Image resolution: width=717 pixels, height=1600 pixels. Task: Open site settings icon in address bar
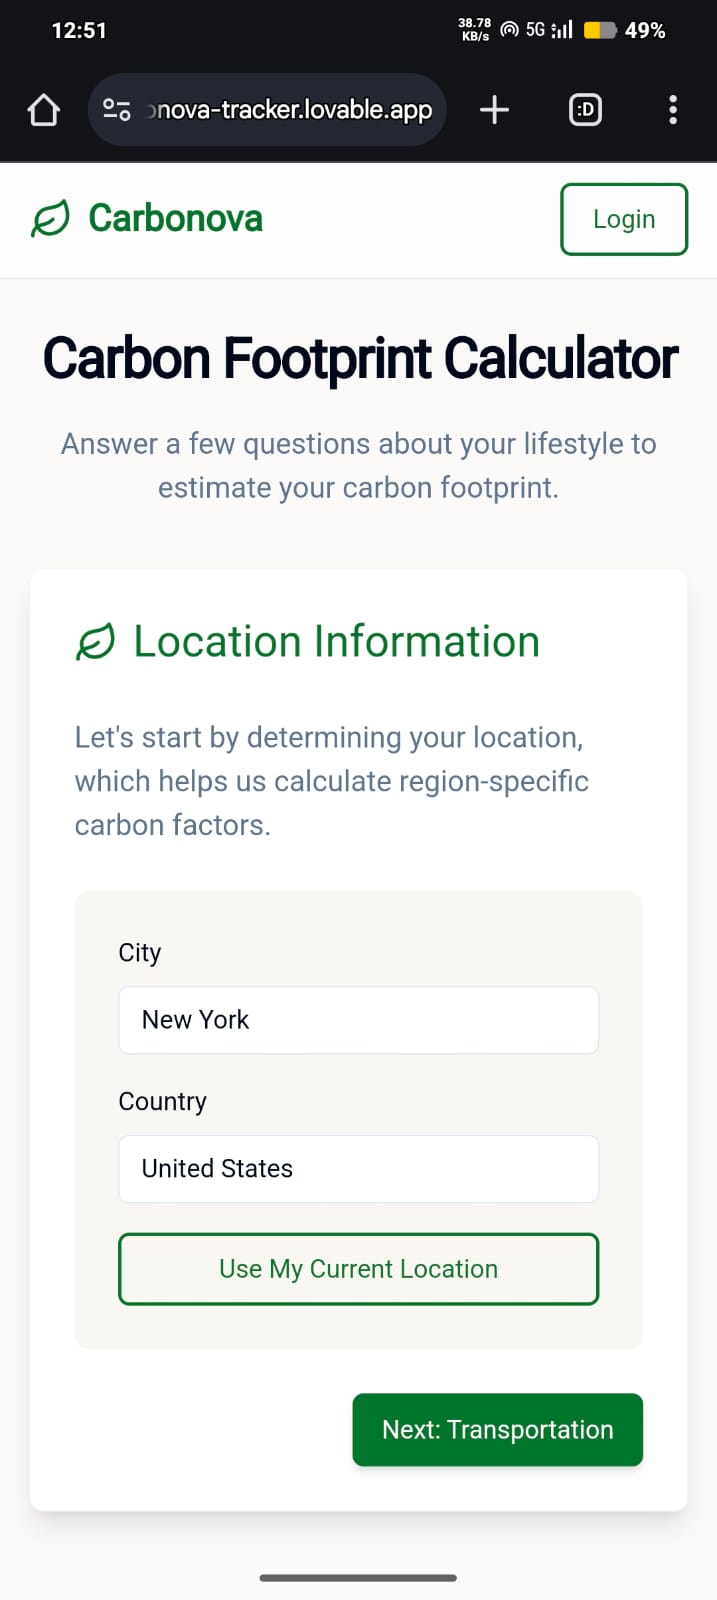117,110
